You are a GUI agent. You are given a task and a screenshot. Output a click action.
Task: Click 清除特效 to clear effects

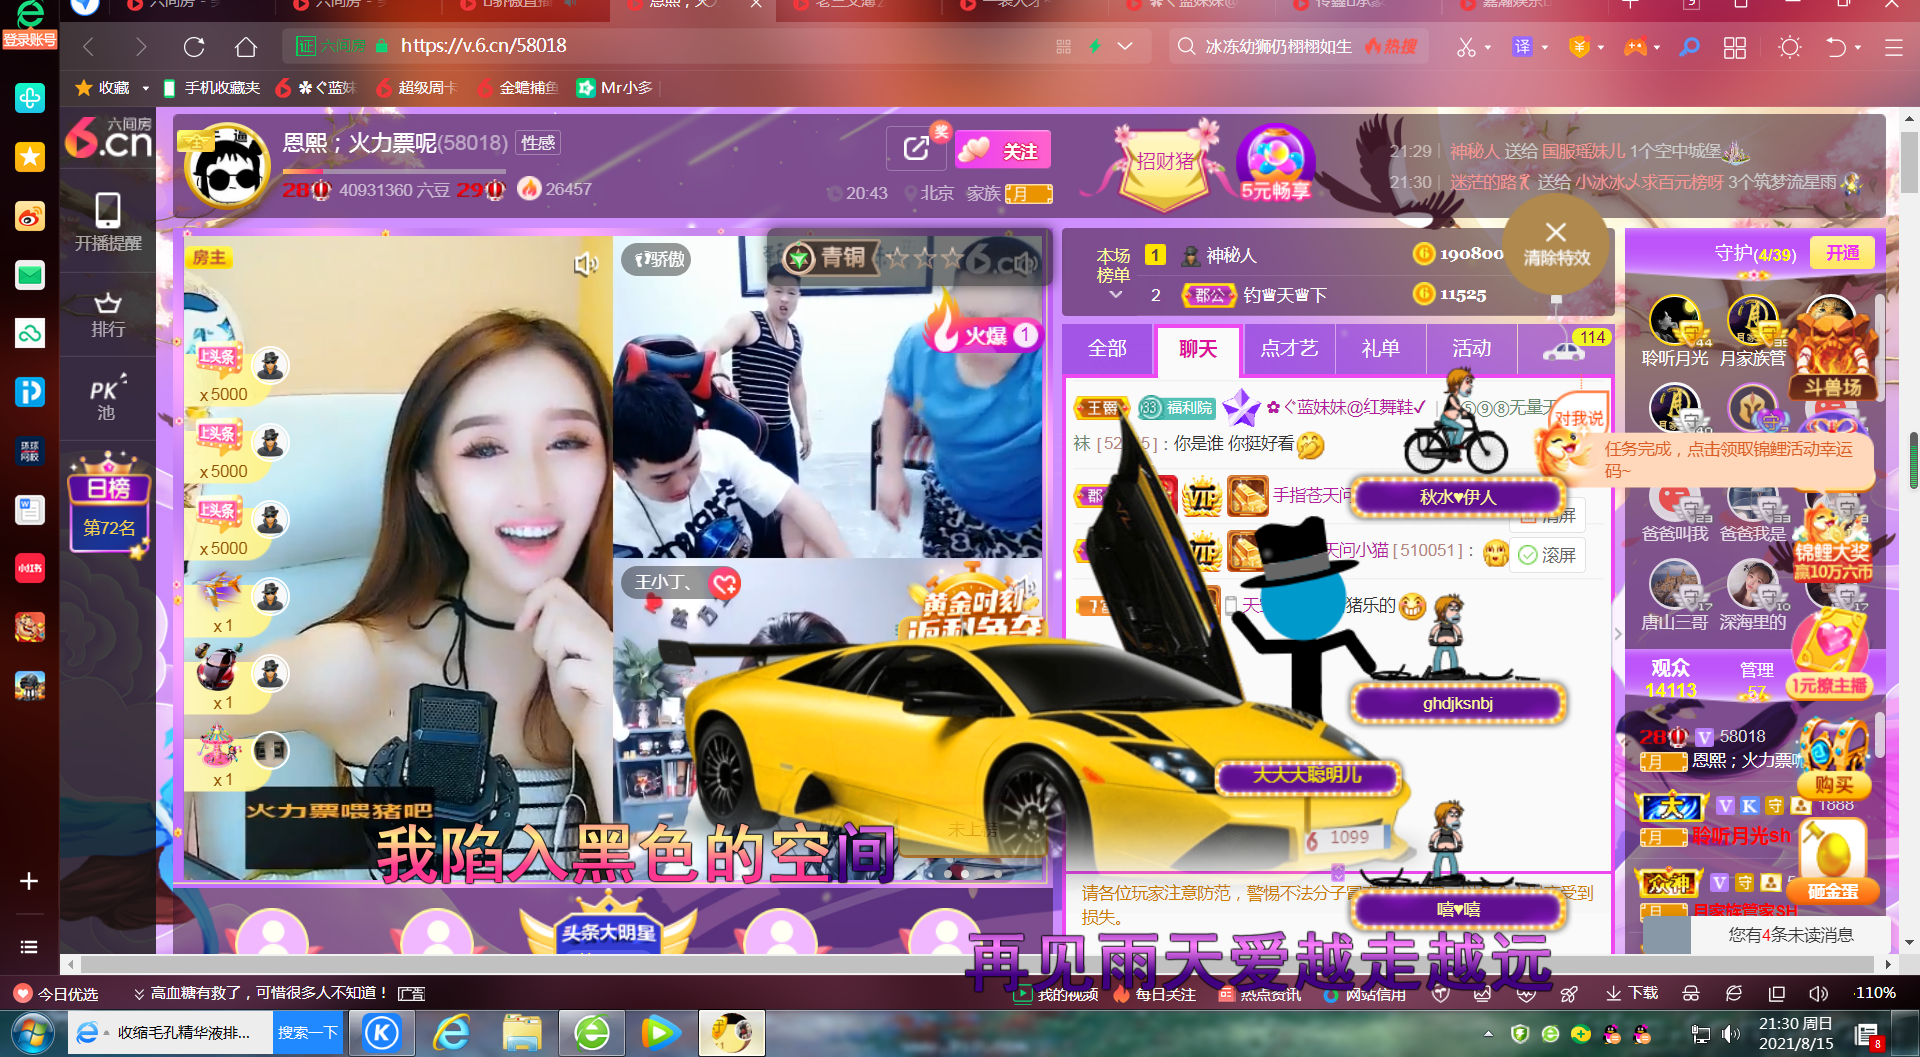click(1556, 245)
